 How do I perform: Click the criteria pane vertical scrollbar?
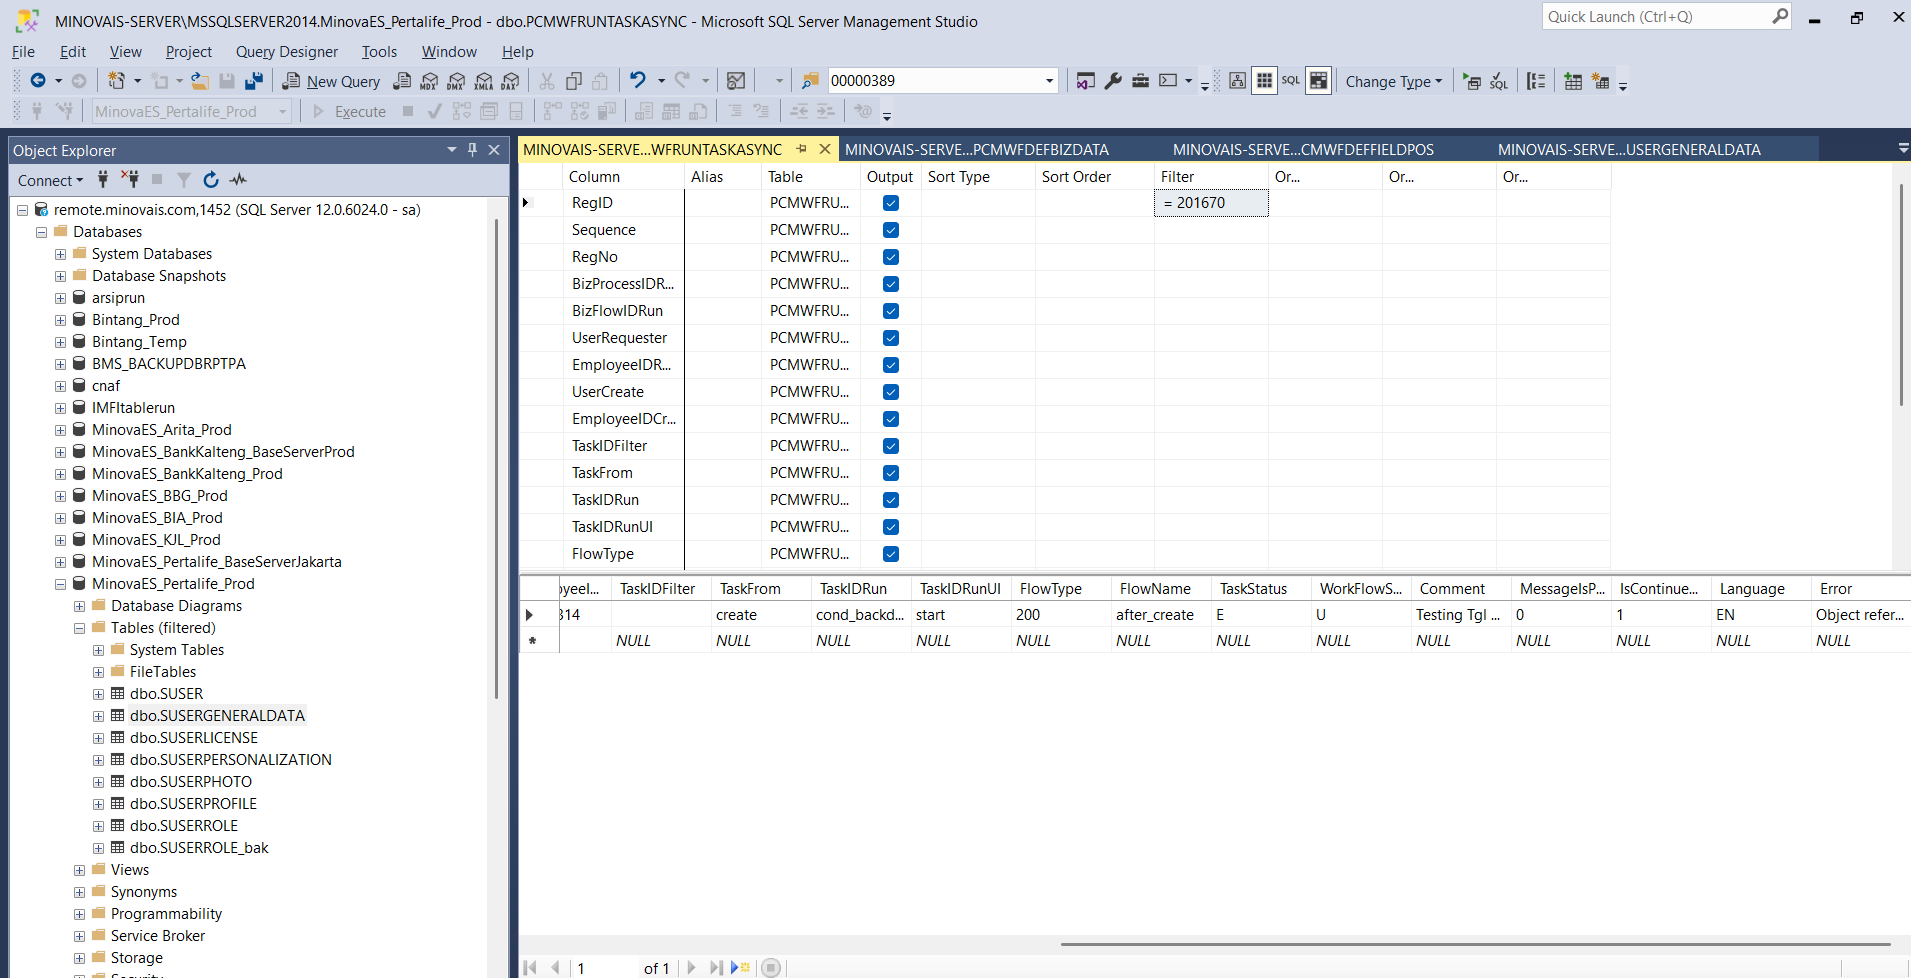pos(1901,295)
